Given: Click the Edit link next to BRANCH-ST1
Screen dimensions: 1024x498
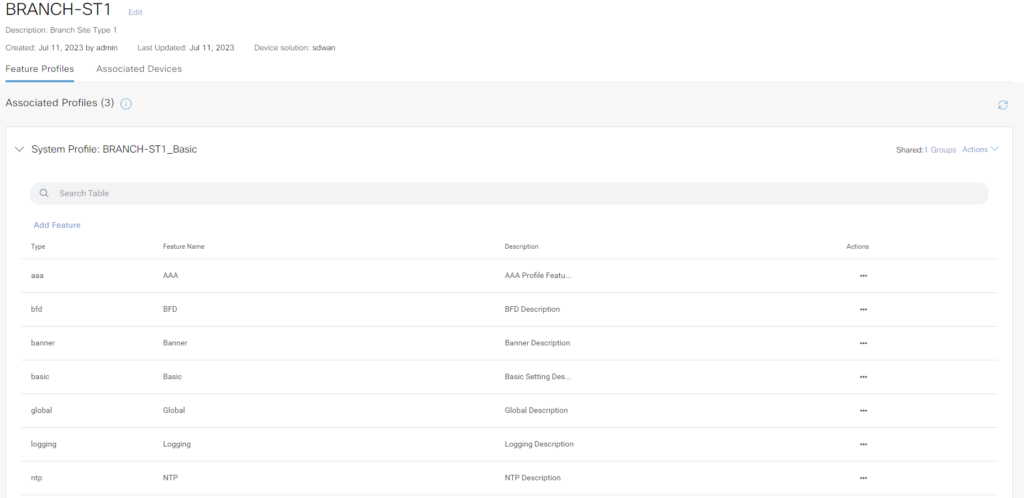Looking at the screenshot, I should (x=135, y=12).
